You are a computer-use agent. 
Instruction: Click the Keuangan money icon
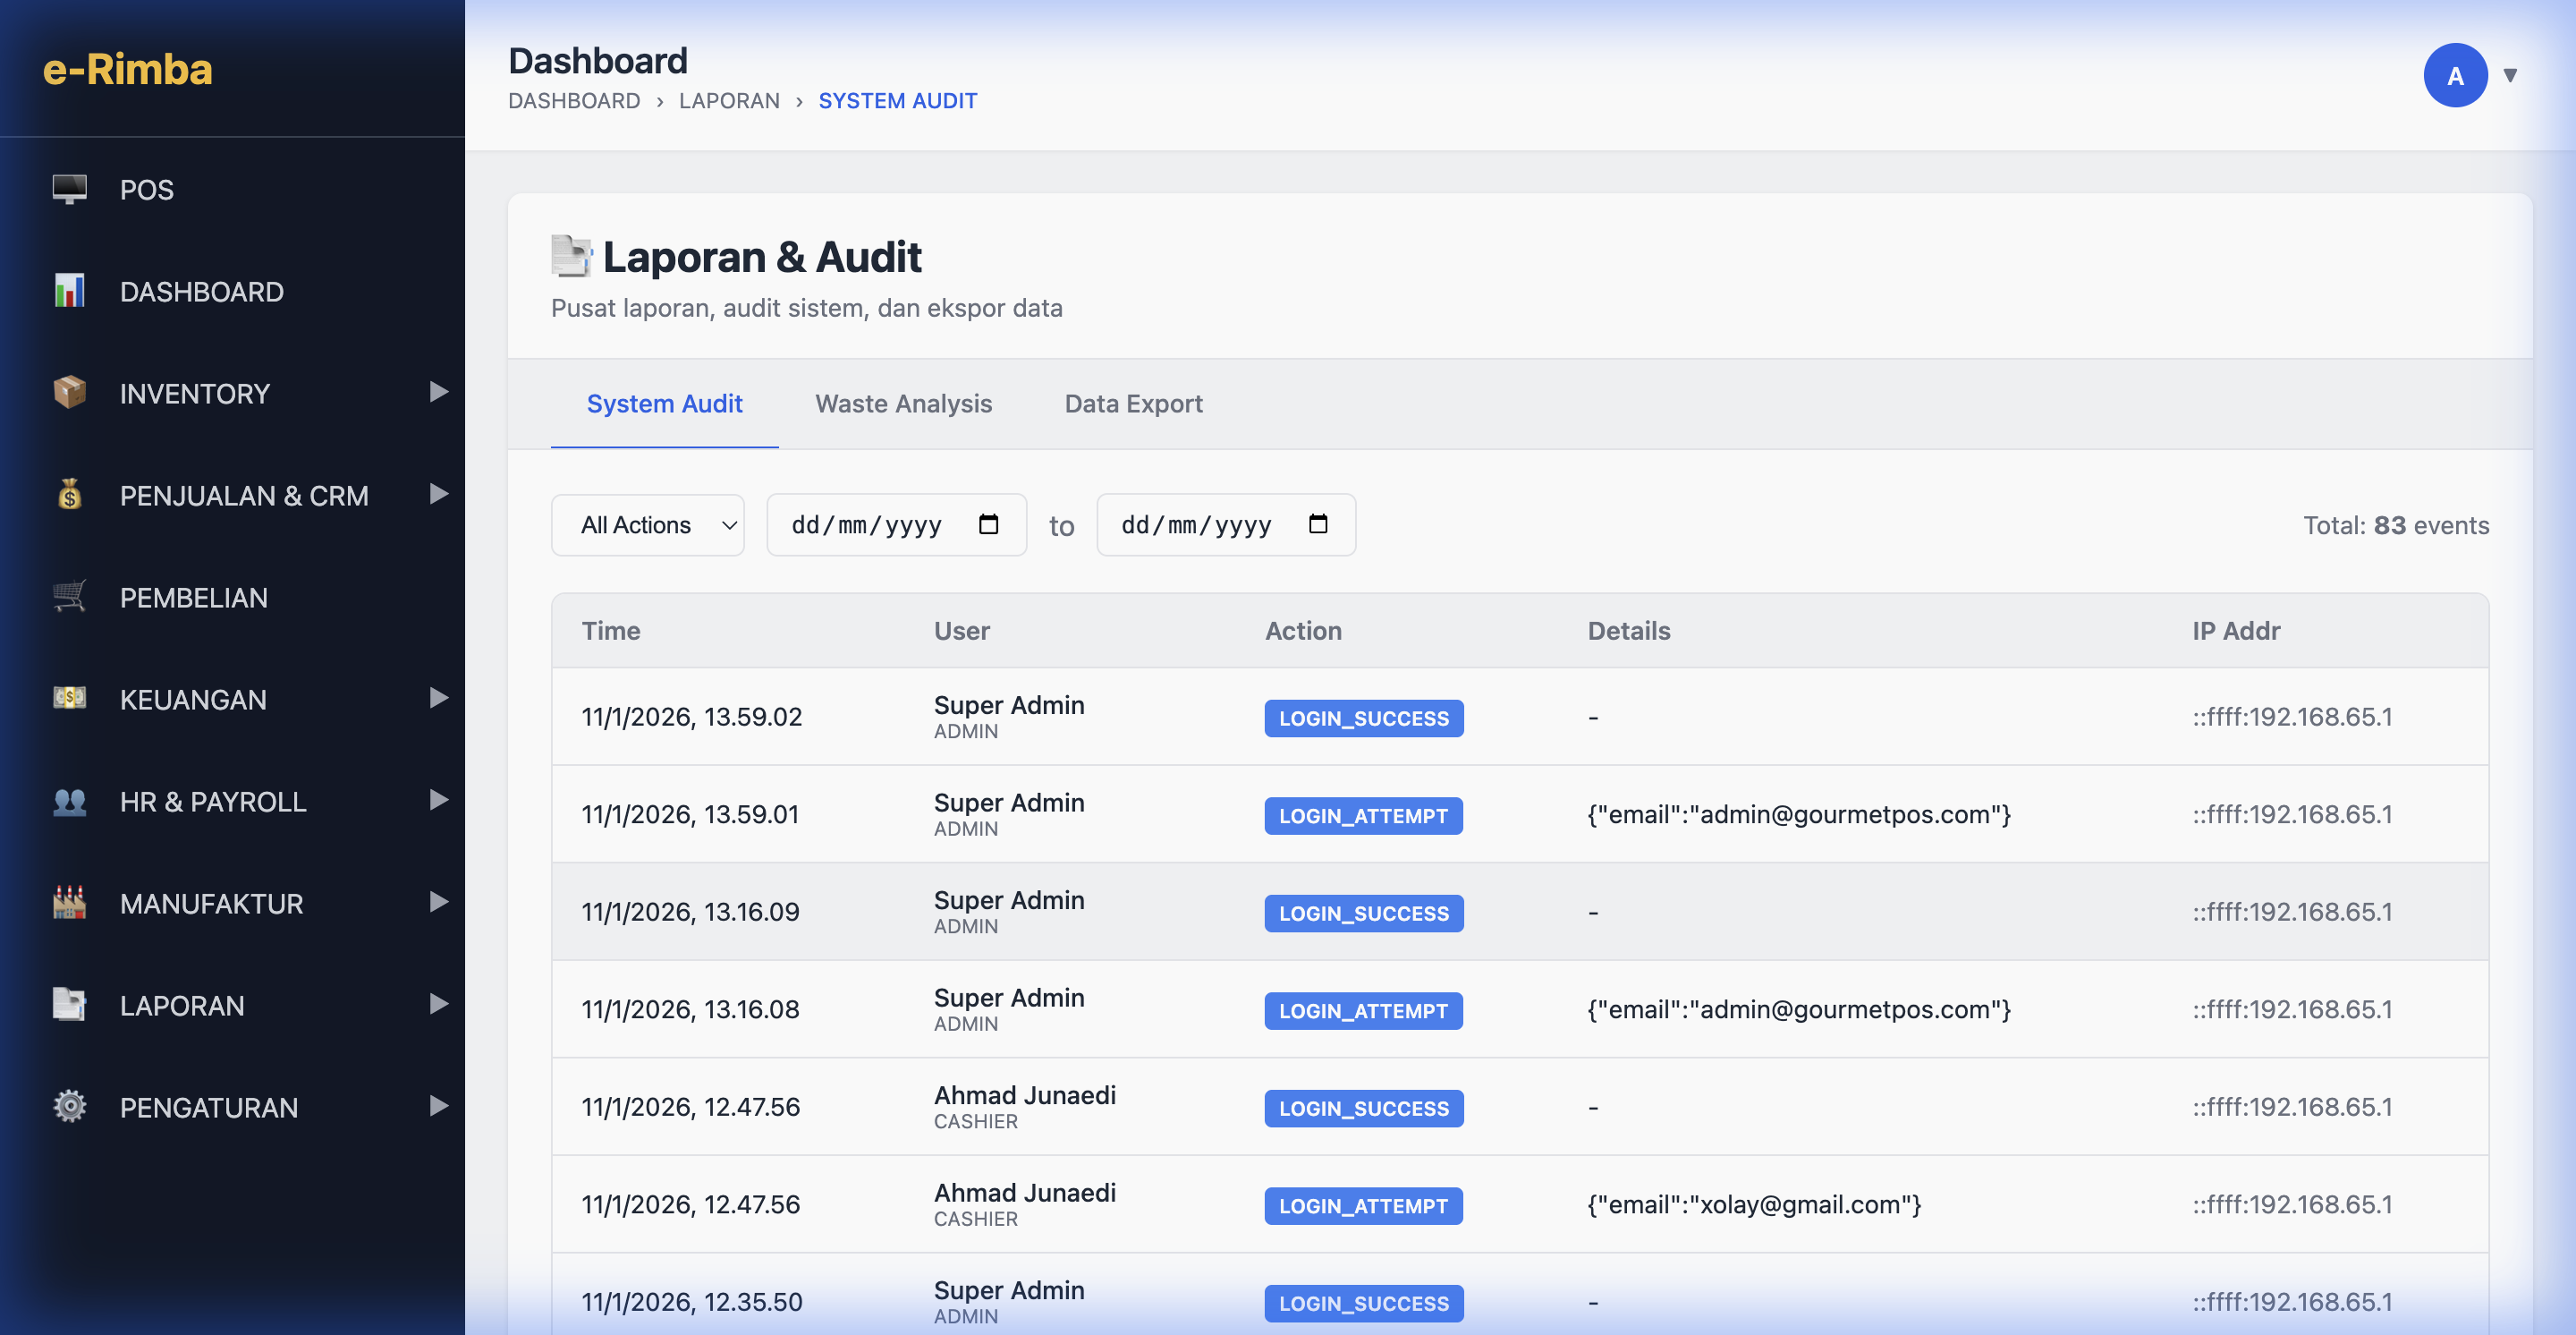pos(67,698)
